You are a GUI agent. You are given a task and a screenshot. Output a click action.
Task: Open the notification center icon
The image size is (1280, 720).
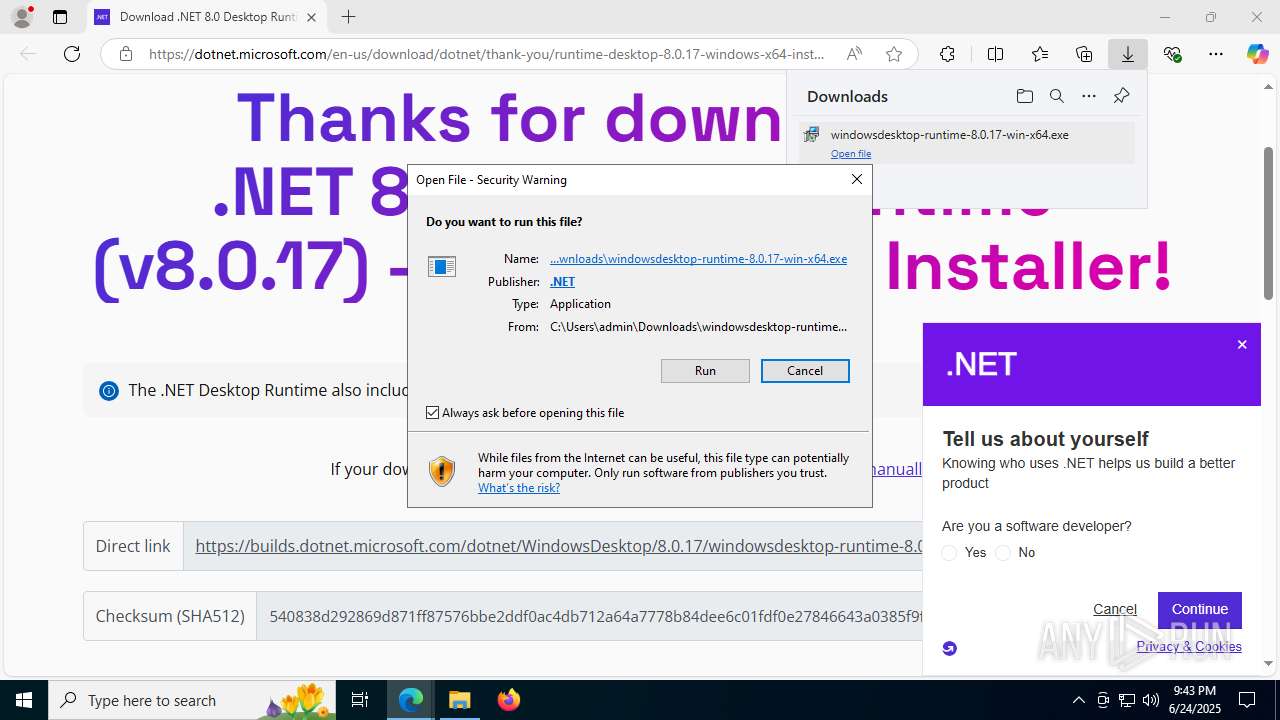click(x=1247, y=700)
